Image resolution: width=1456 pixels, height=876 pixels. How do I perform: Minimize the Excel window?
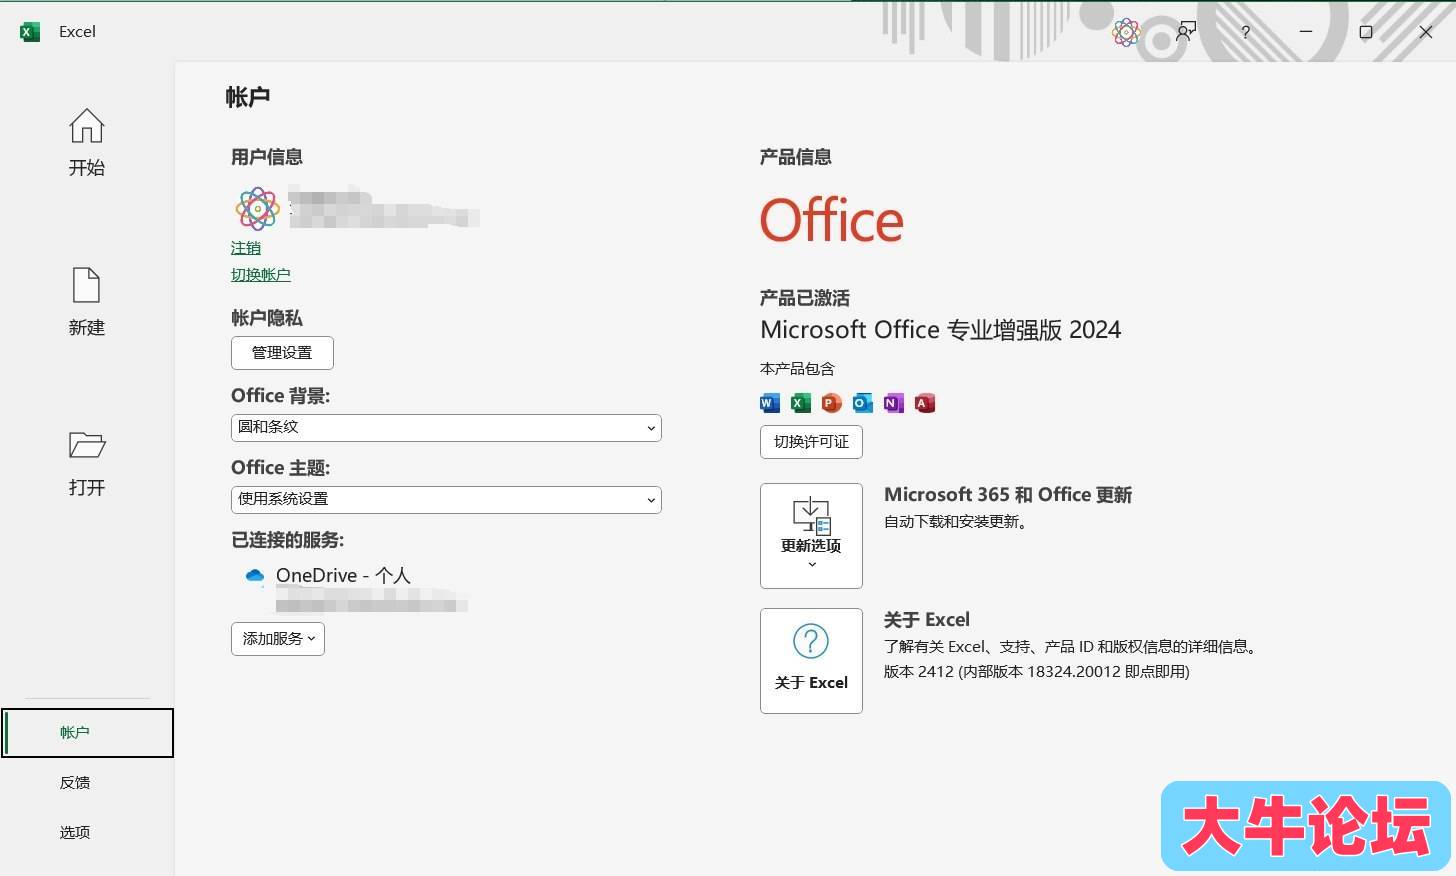(x=1306, y=32)
